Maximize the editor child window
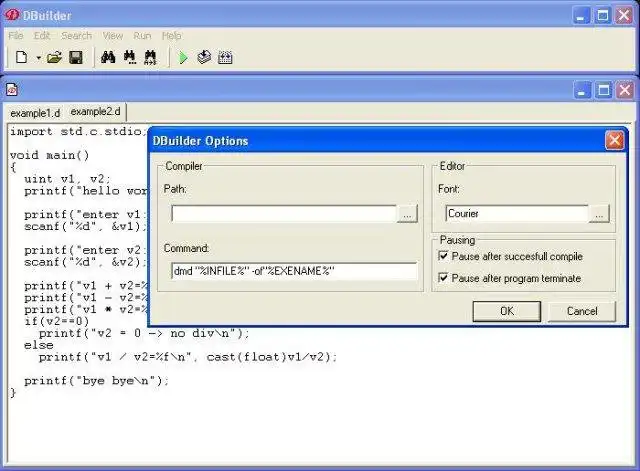640x471 pixels. tap(604, 90)
